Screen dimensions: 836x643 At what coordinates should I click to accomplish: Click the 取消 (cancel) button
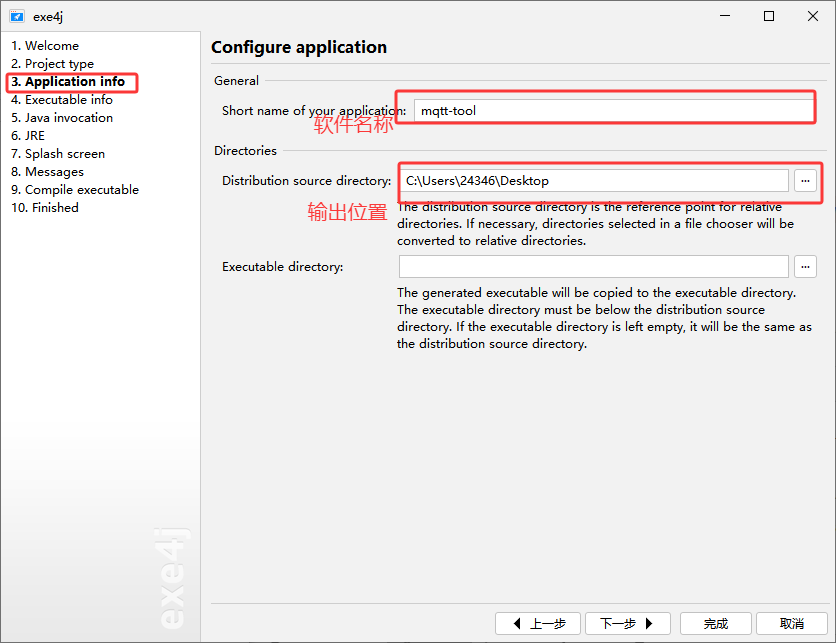pyautogui.click(x=792, y=623)
